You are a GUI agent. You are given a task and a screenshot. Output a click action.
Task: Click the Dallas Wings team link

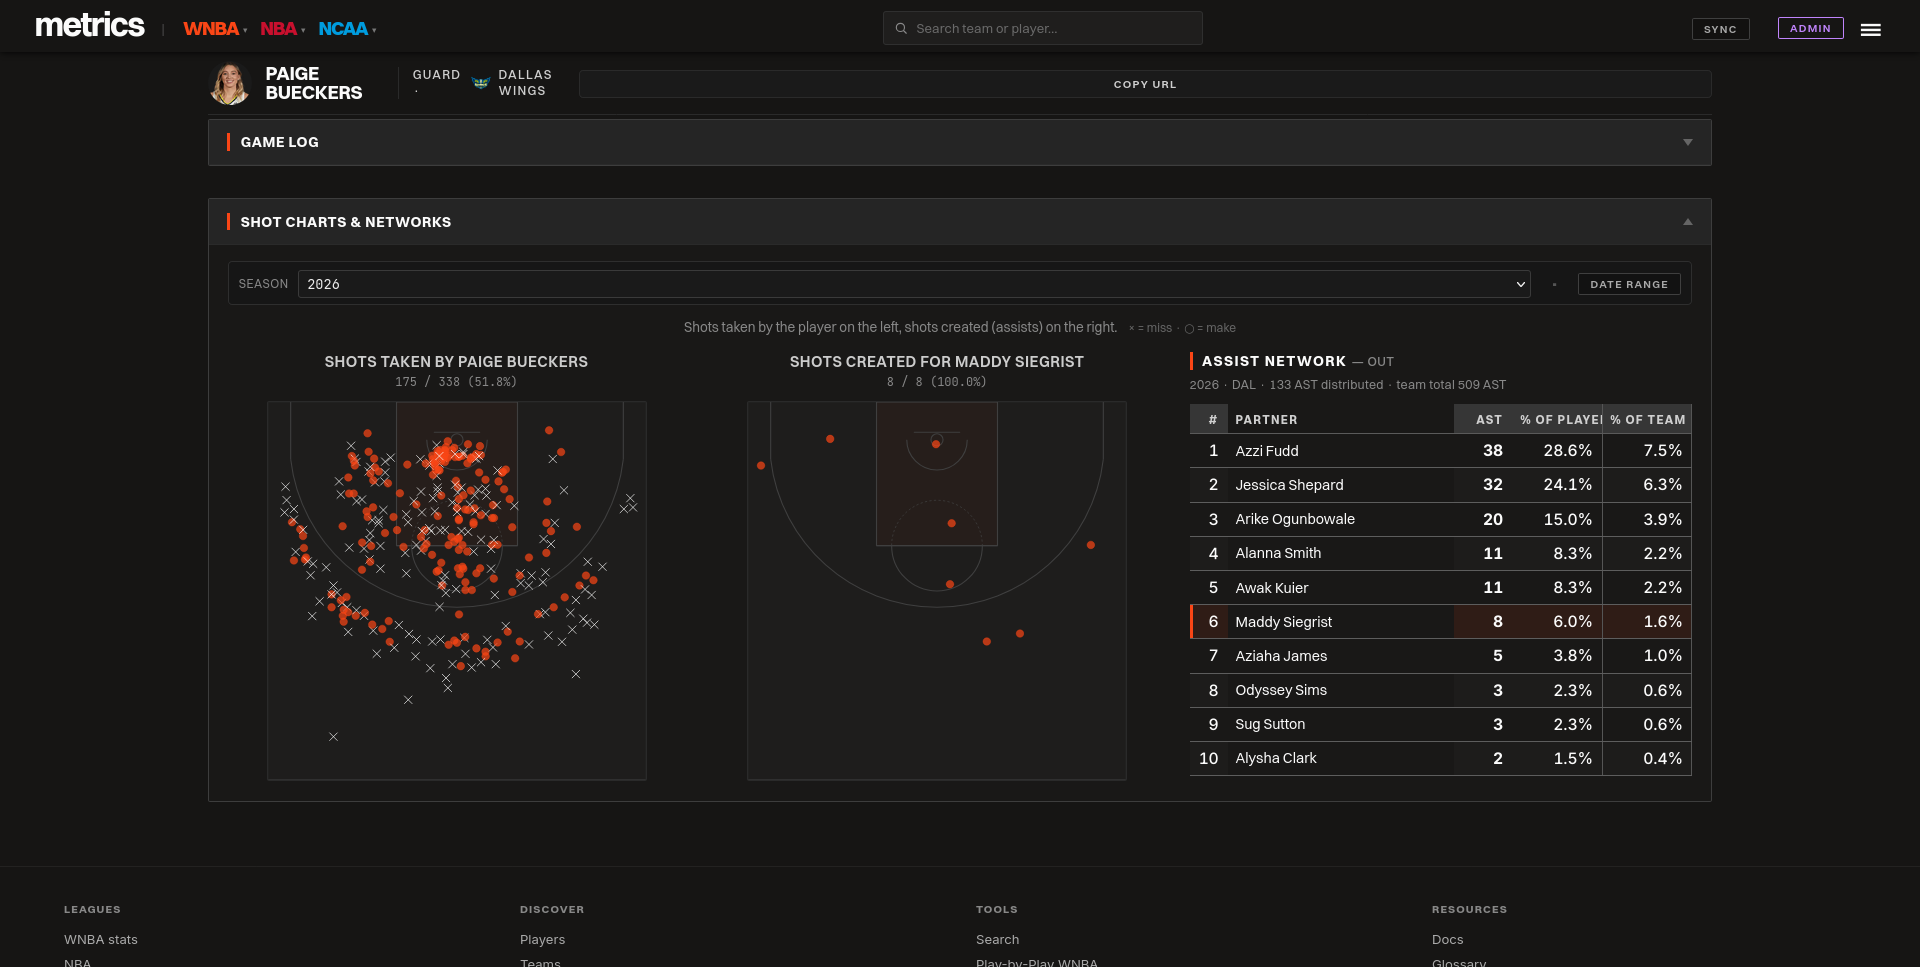pos(525,83)
